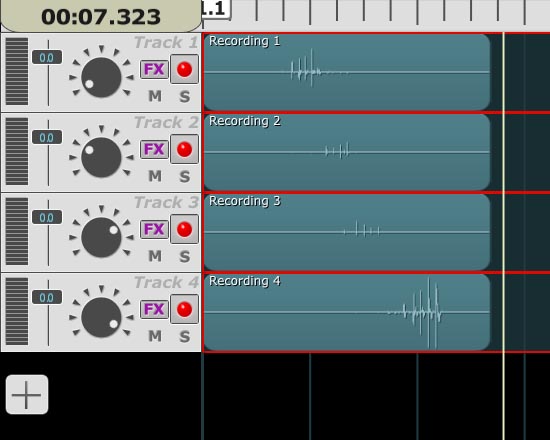This screenshot has width=550, height=440.
Task: Open FX effects for Track 4
Action: tap(154, 309)
